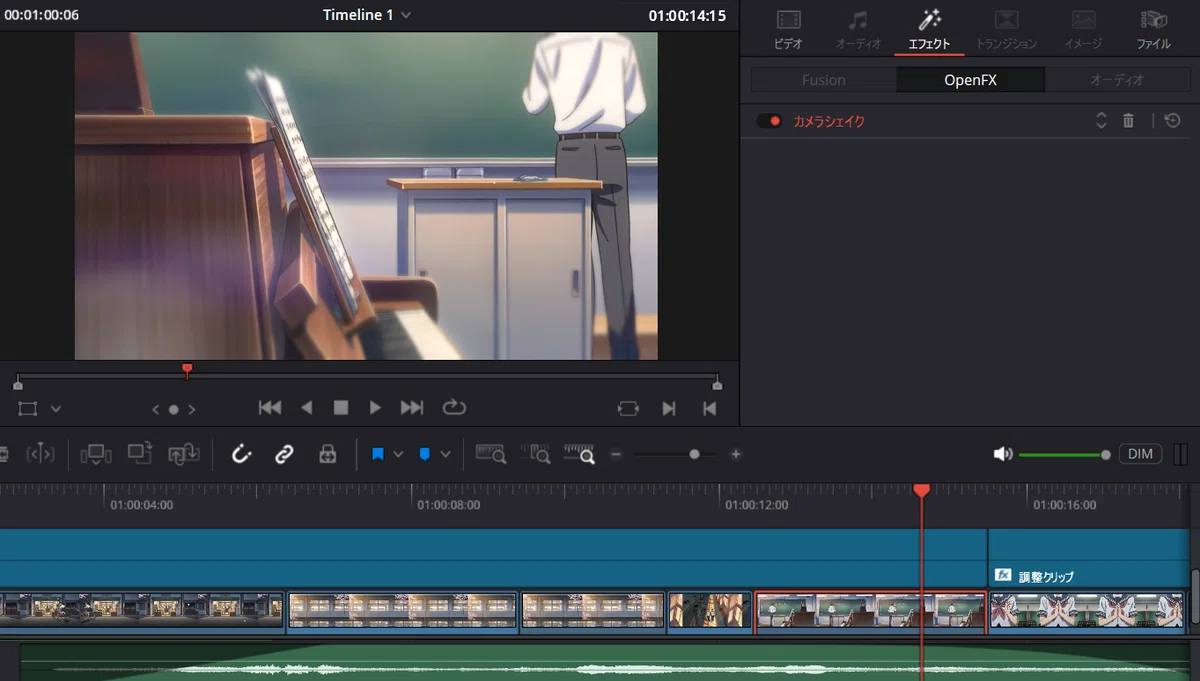Image resolution: width=1200 pixels, height=681 pixels.
Task: Open the ビデオ inspector tab
Action: point(788,29)
